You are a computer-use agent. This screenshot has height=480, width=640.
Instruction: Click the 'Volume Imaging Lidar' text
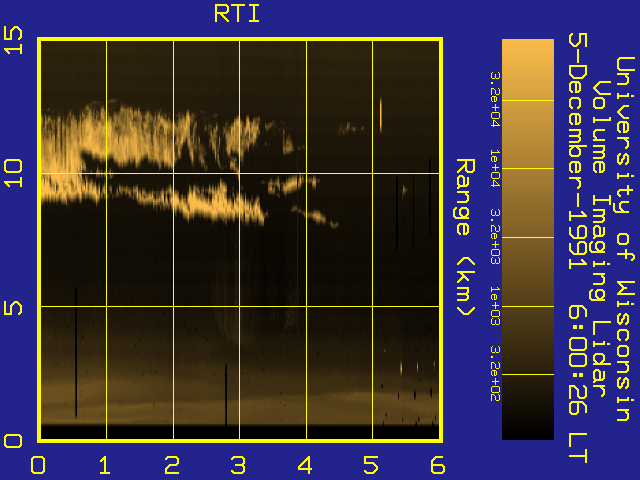601,238
